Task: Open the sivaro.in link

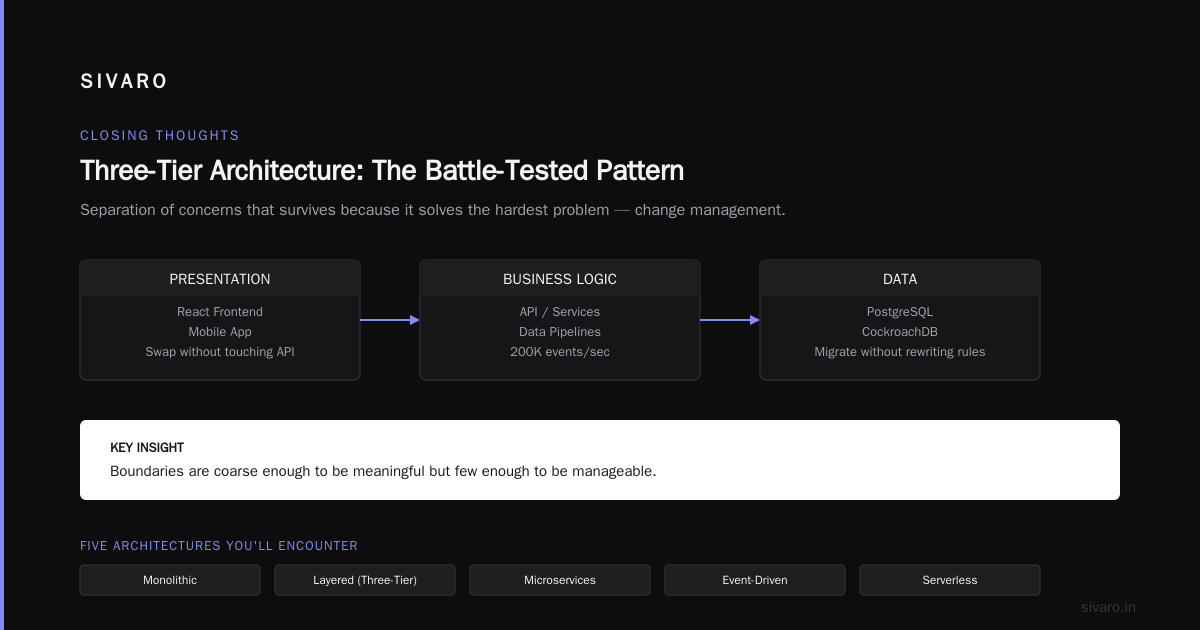Action: point(1109,607)
